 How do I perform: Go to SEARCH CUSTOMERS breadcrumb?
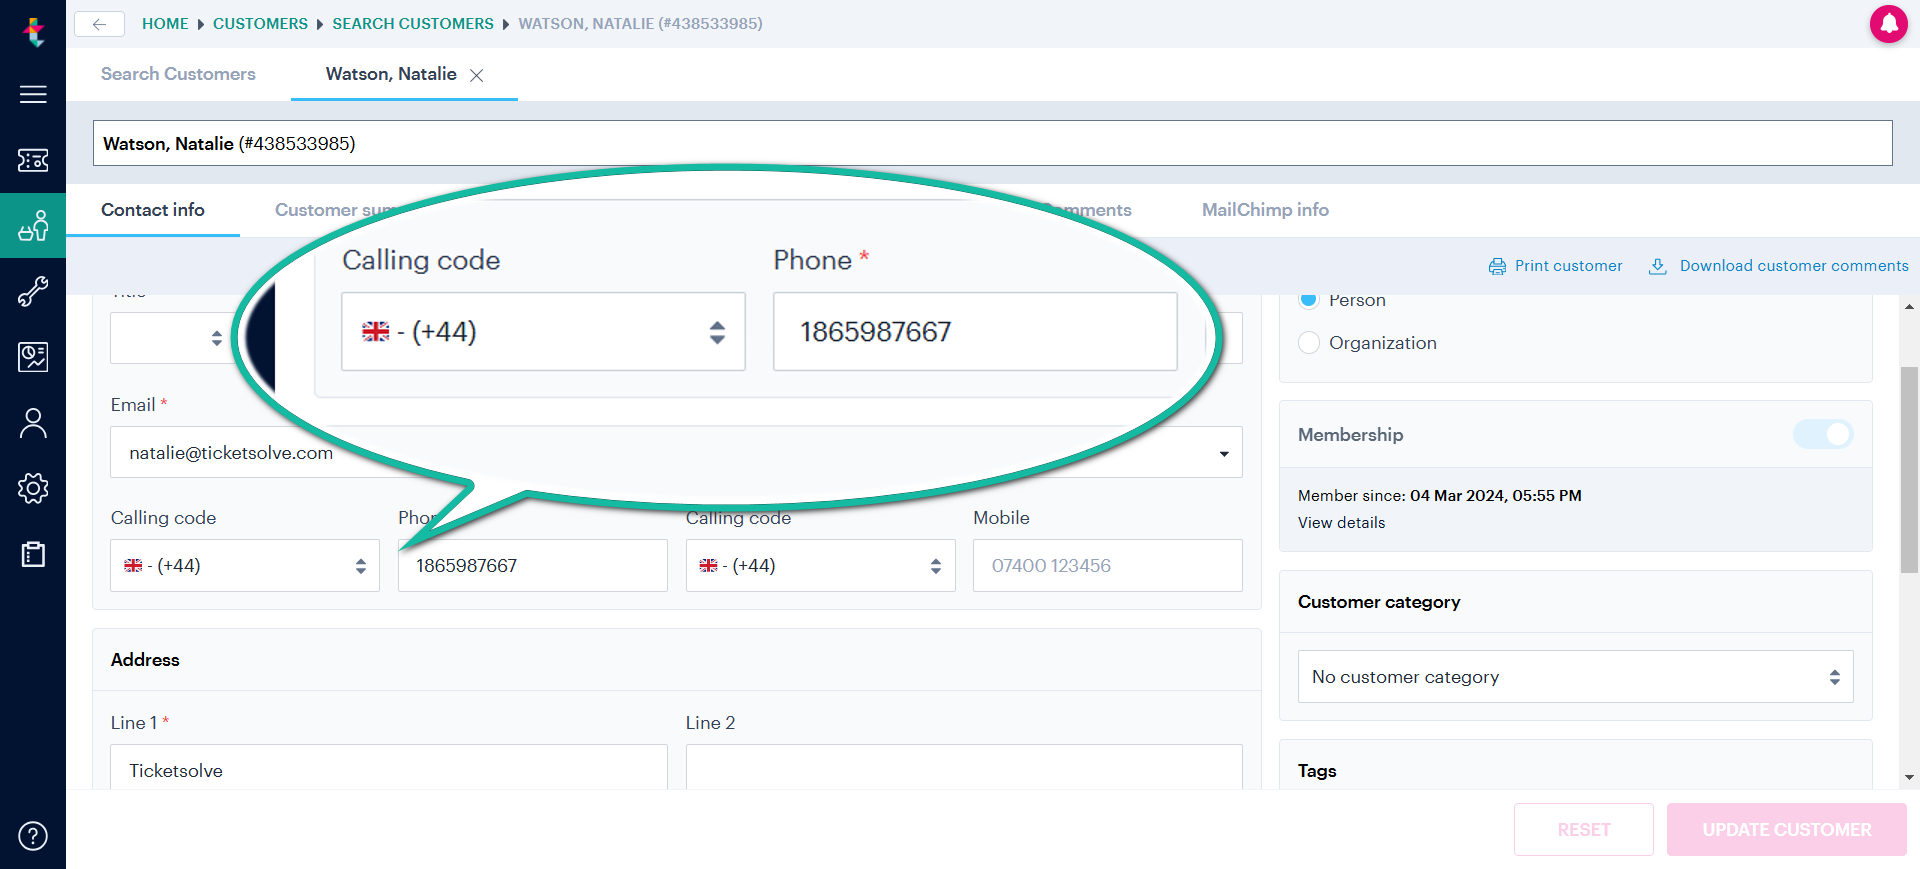[413, 23]
